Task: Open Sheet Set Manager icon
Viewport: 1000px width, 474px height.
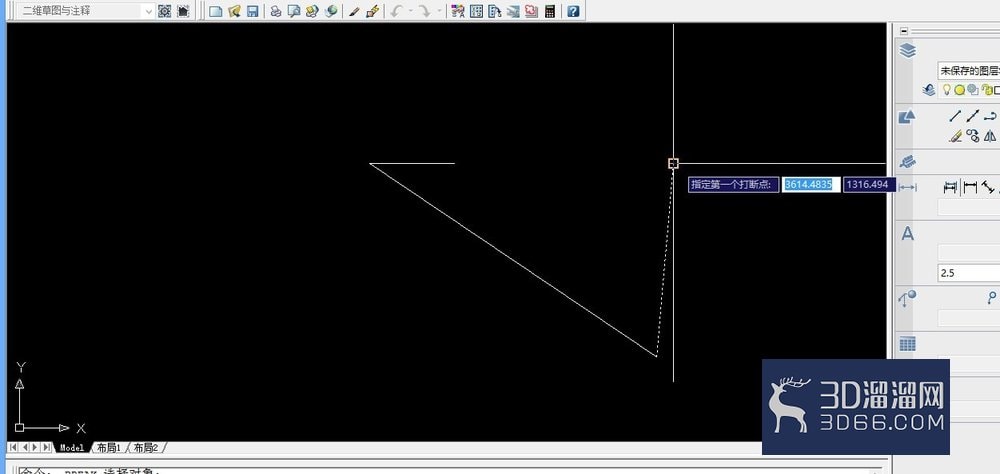Action: (513, 11)
